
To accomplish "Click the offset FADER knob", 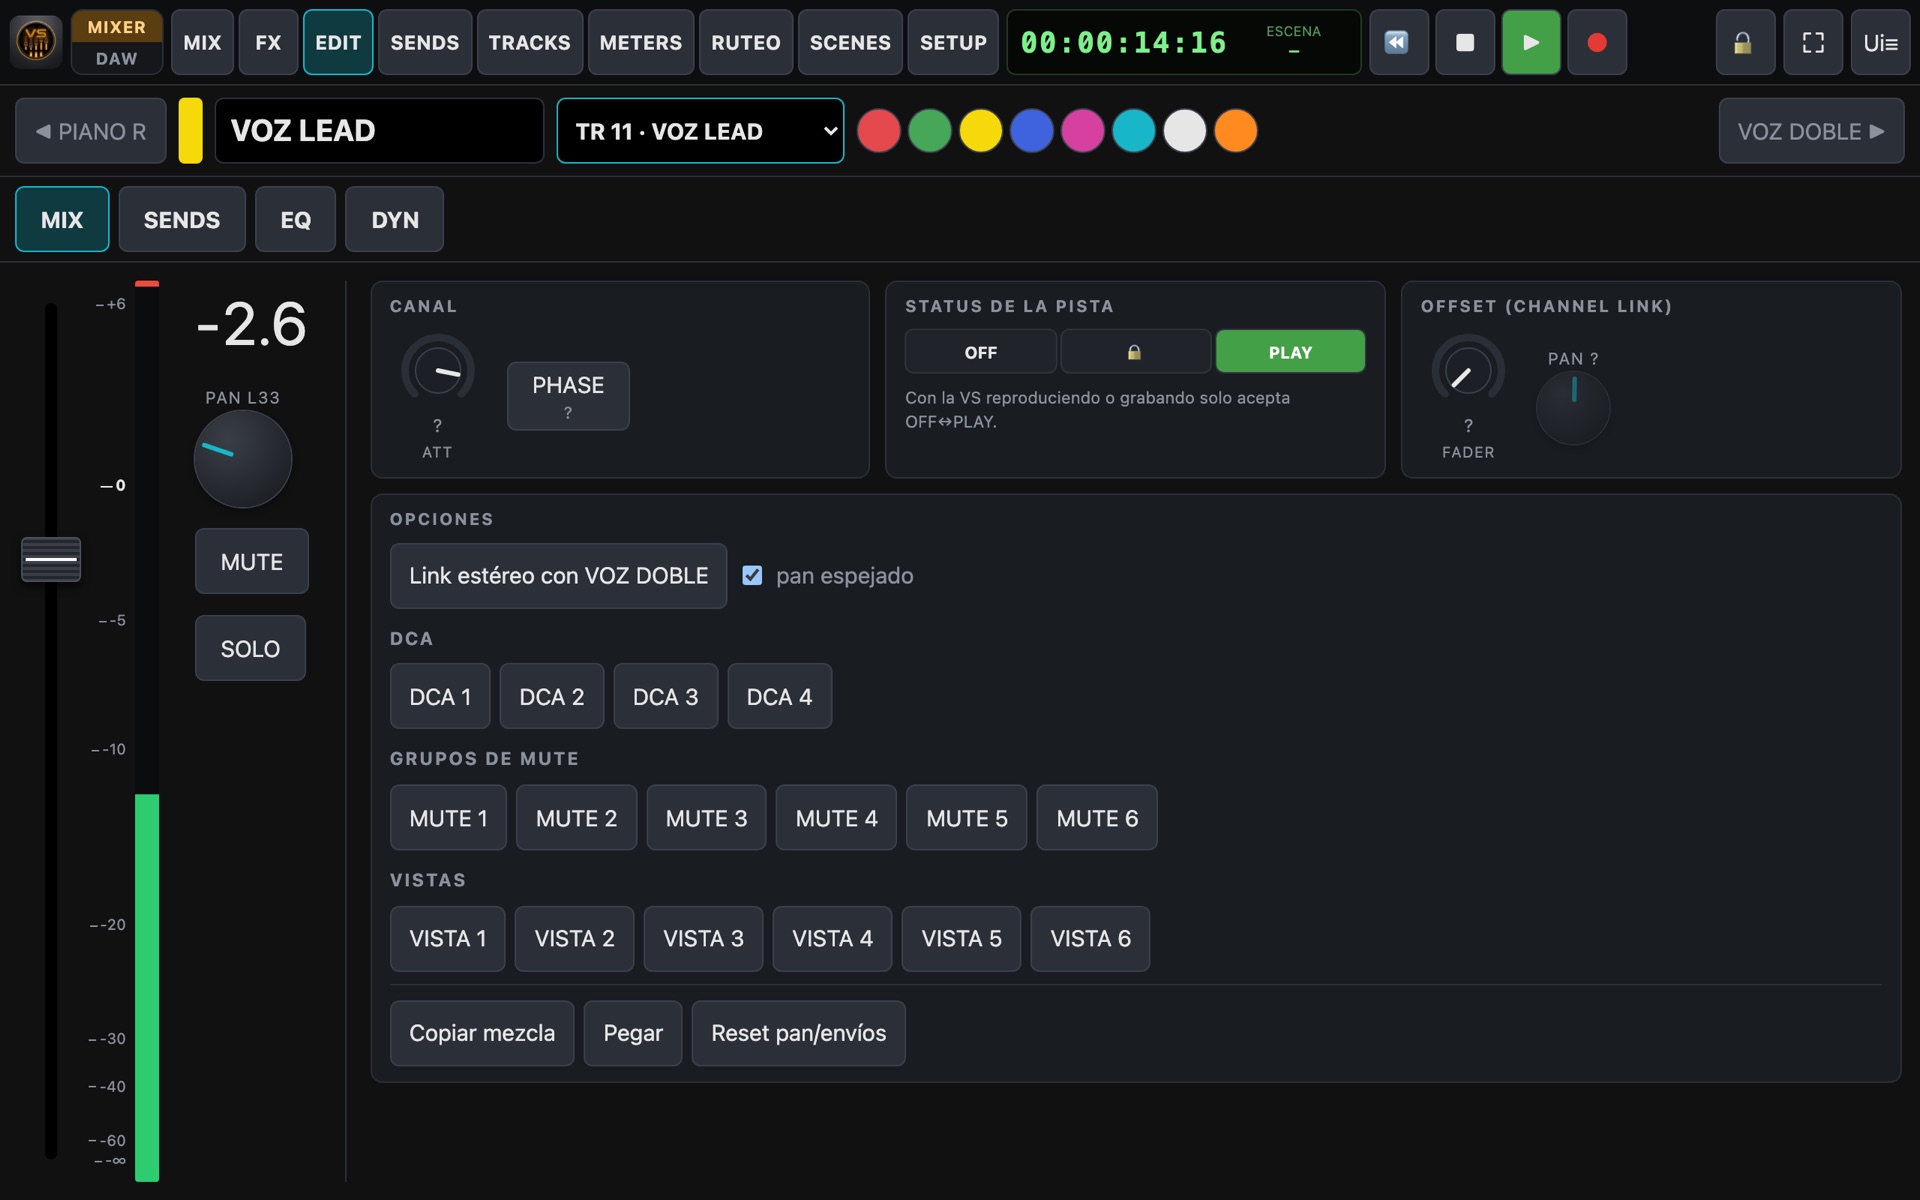I will [1468, 372].
